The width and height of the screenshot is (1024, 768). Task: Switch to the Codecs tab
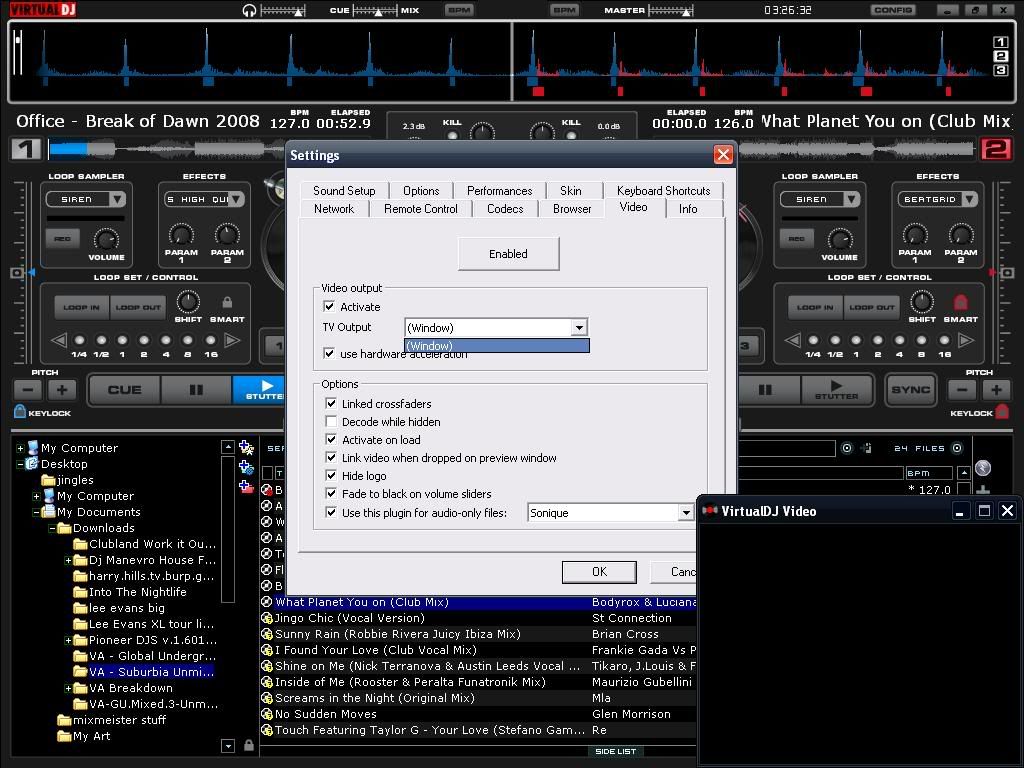(505, 209)
